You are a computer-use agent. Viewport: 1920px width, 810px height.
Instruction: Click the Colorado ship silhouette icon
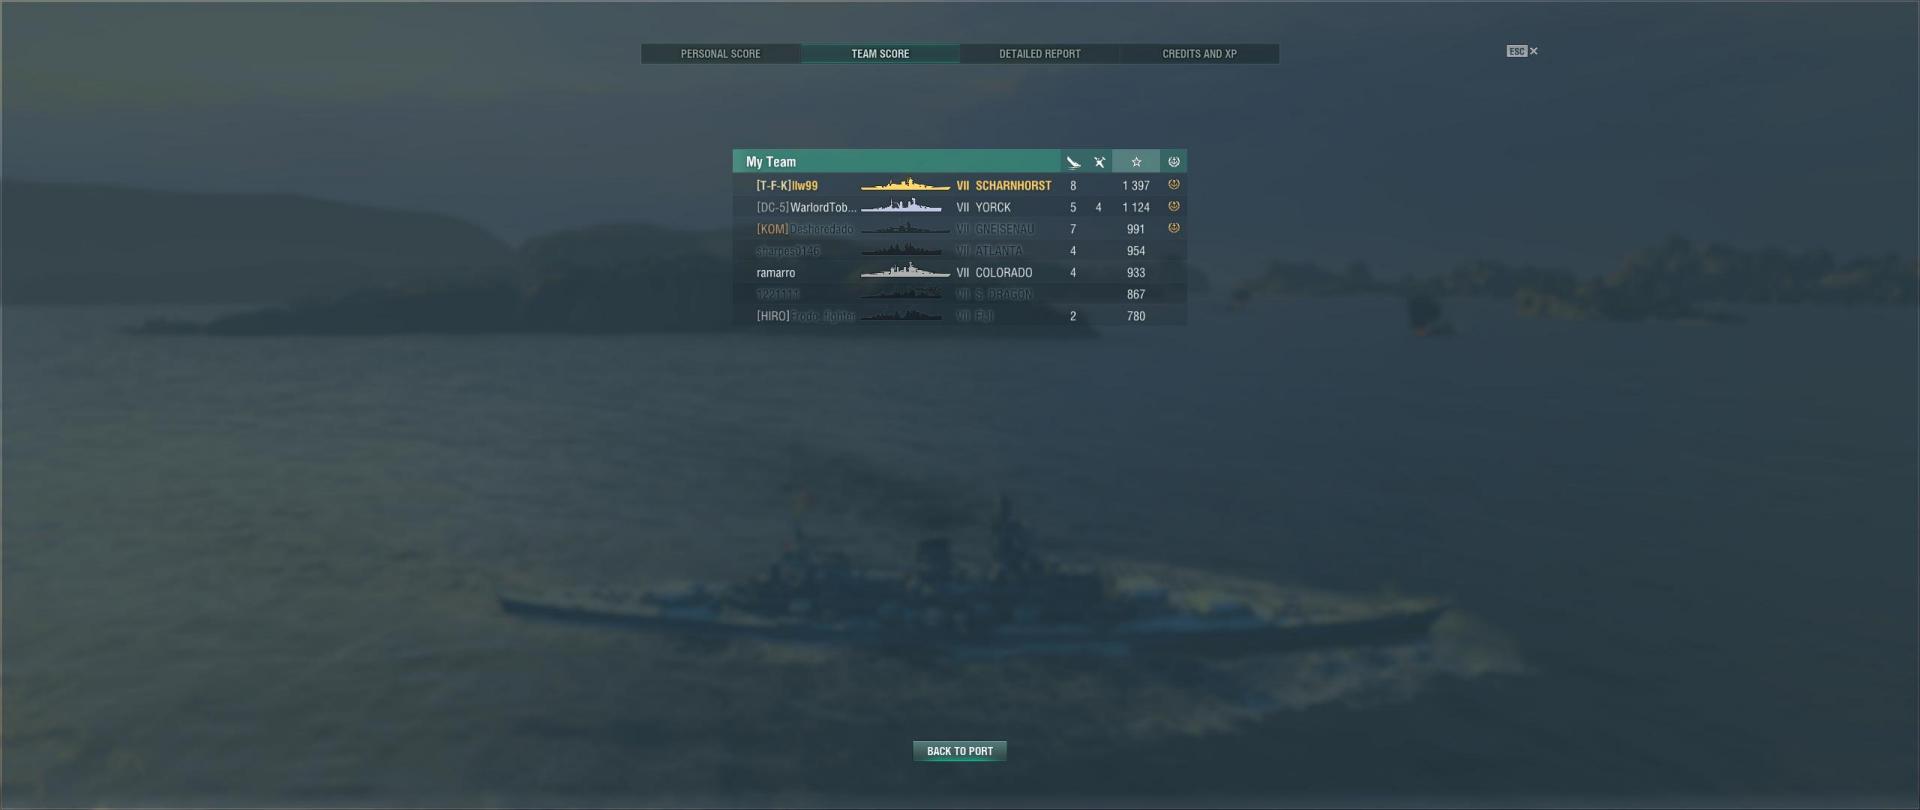pos(905,272)
